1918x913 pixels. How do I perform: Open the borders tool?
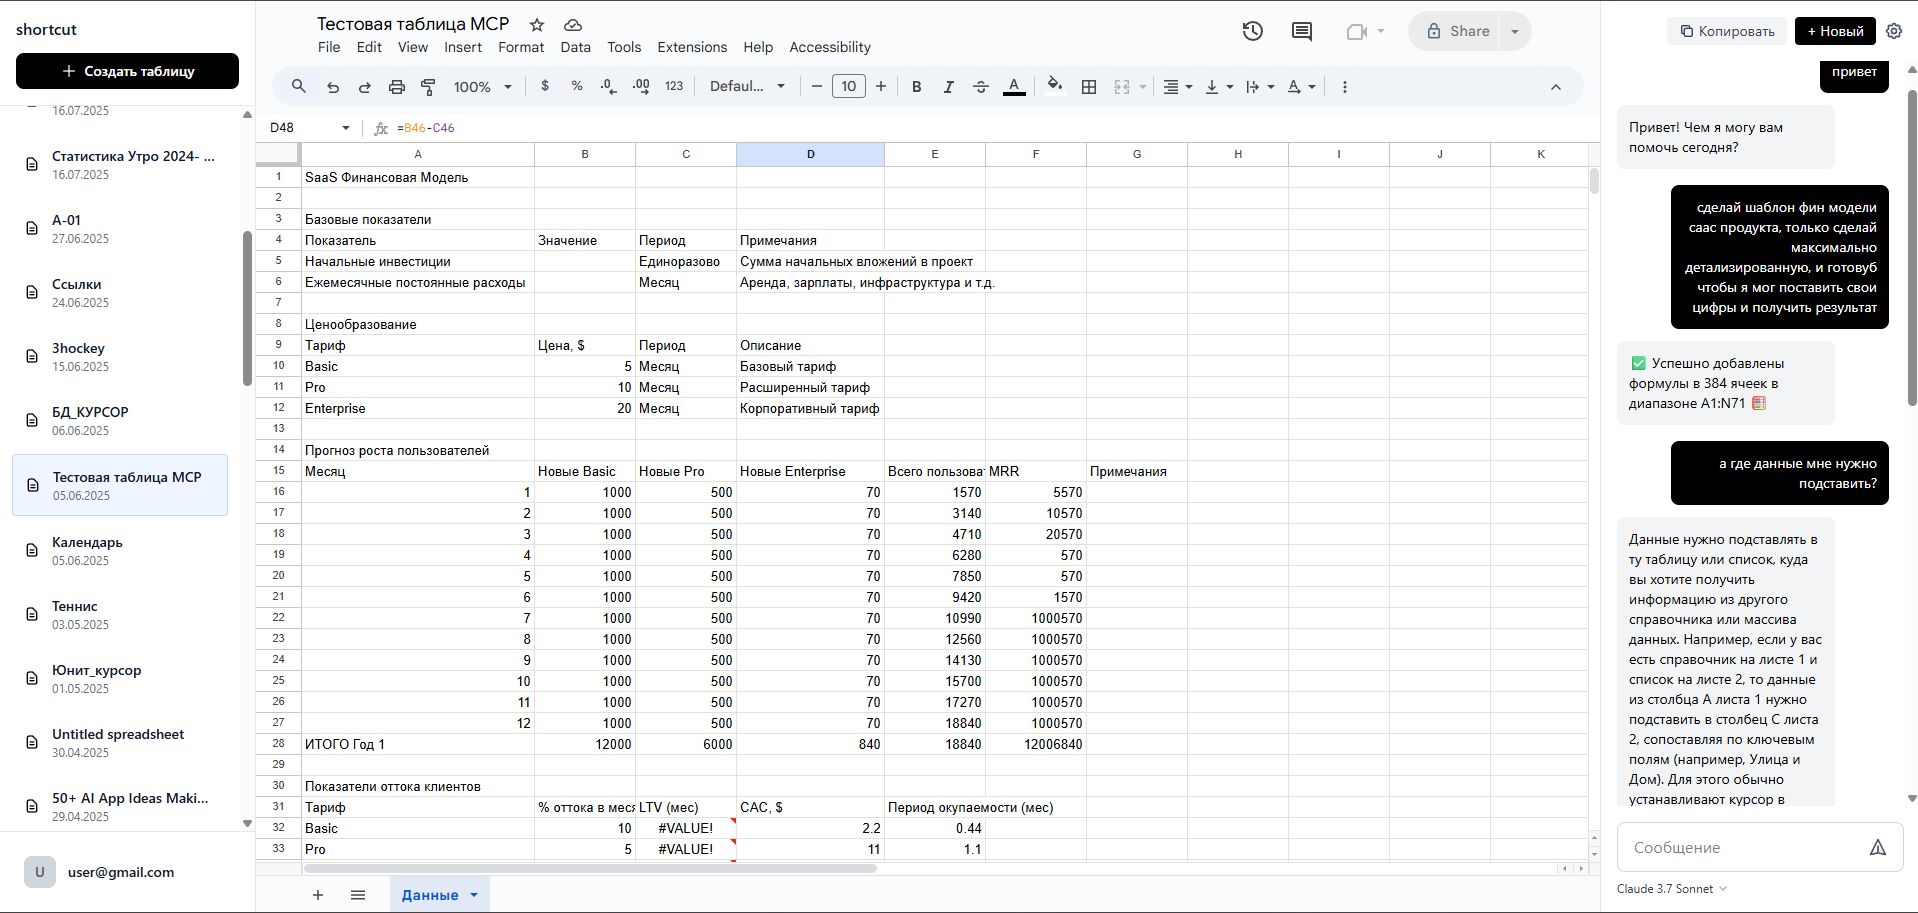point(1089,87)
